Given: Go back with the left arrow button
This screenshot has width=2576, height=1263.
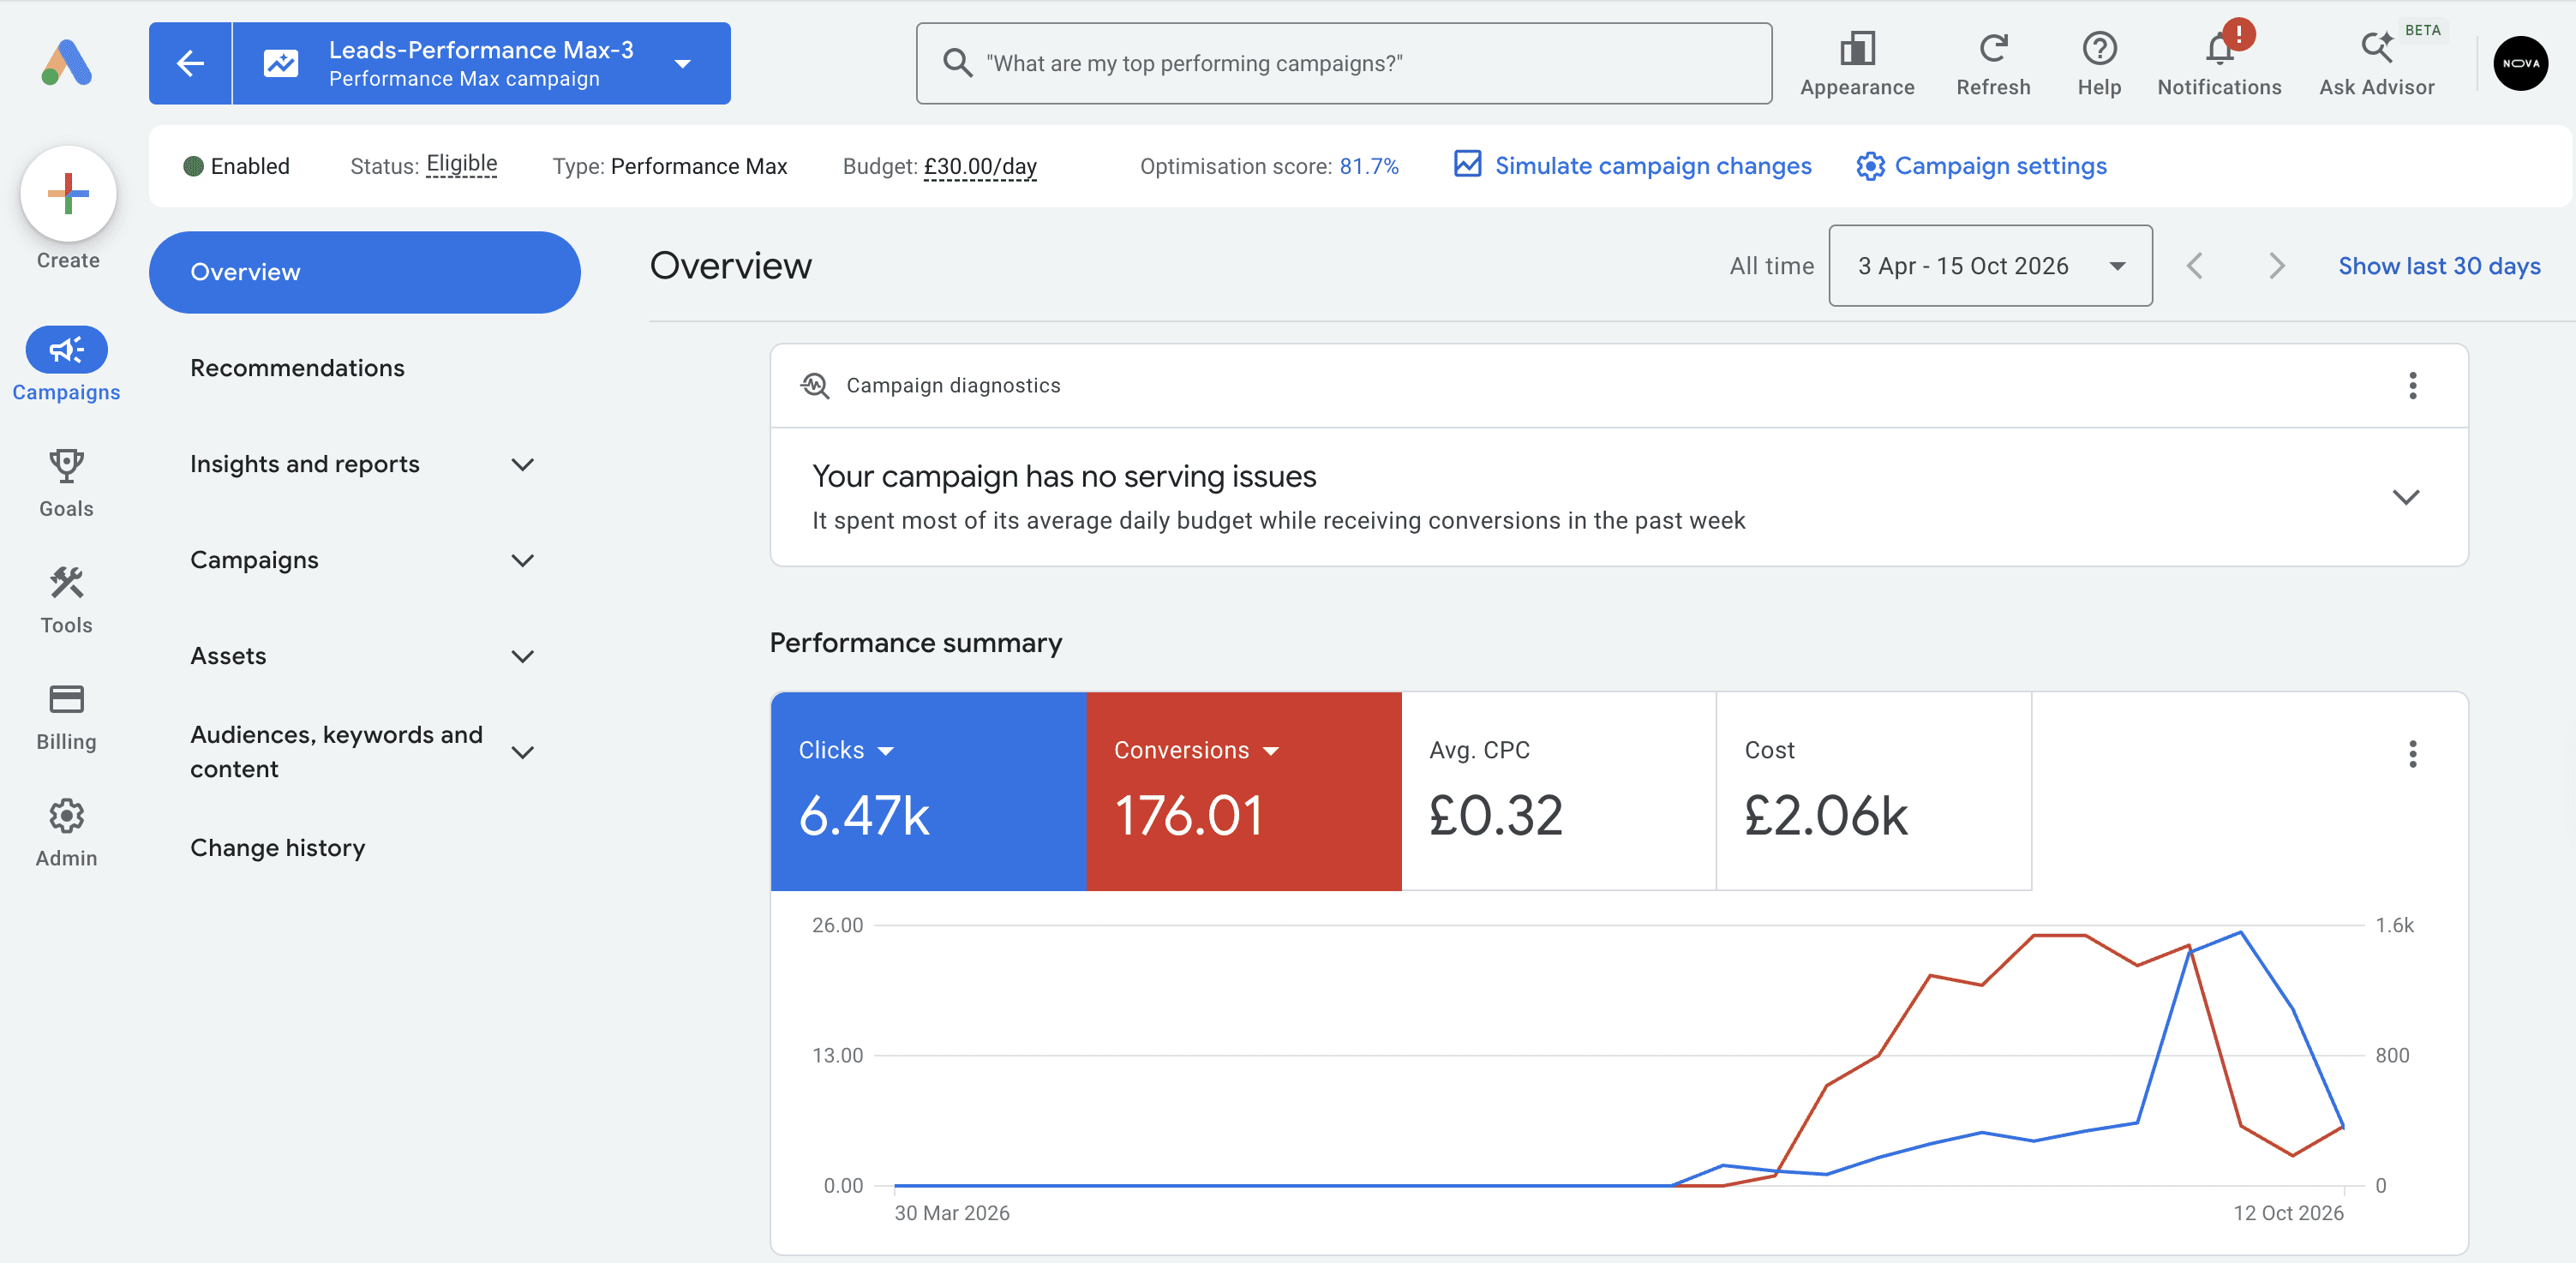Looking at the screenshot, I should (x=190, y=63).
